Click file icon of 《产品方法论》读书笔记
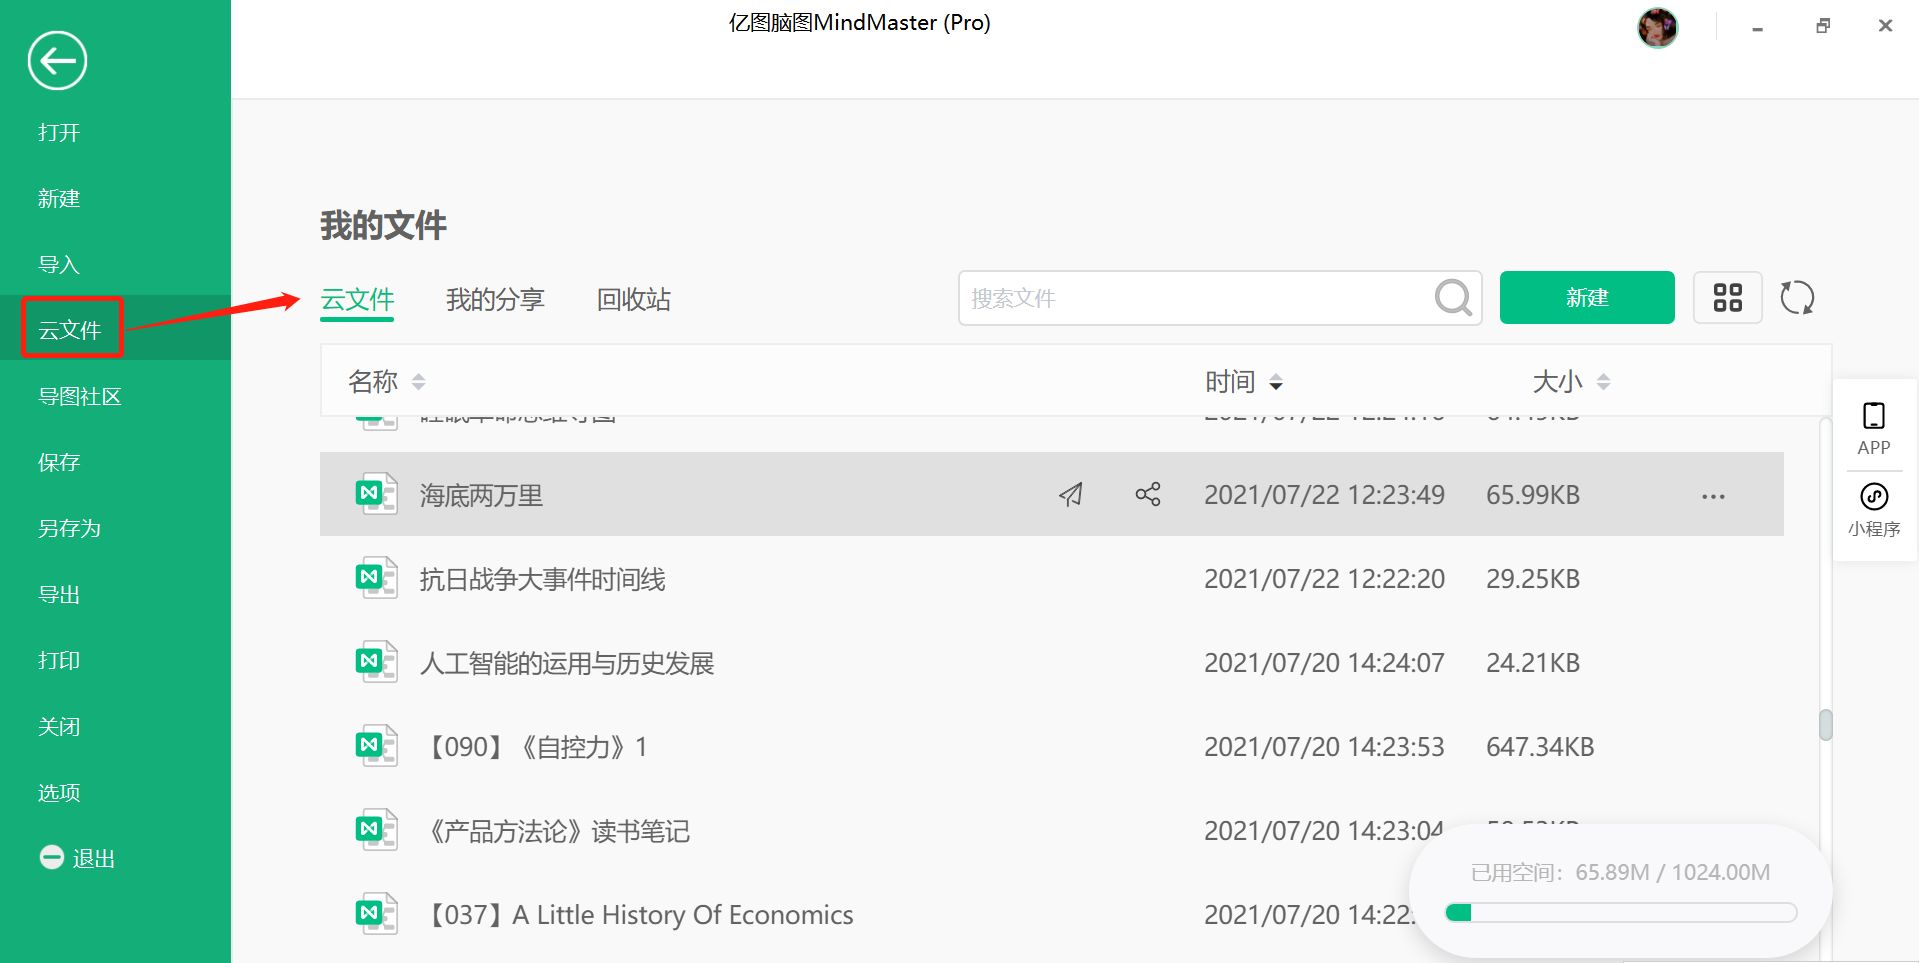Viewport: 1919px width, 963px height. pos(377,830)
